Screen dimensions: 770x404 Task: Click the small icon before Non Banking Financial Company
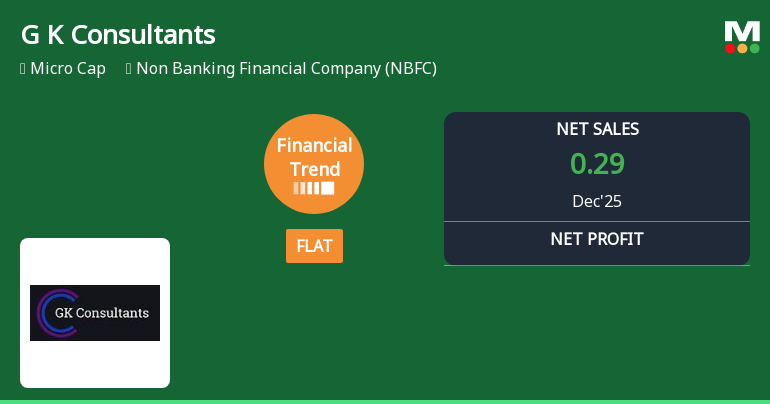tap(129, 69)
